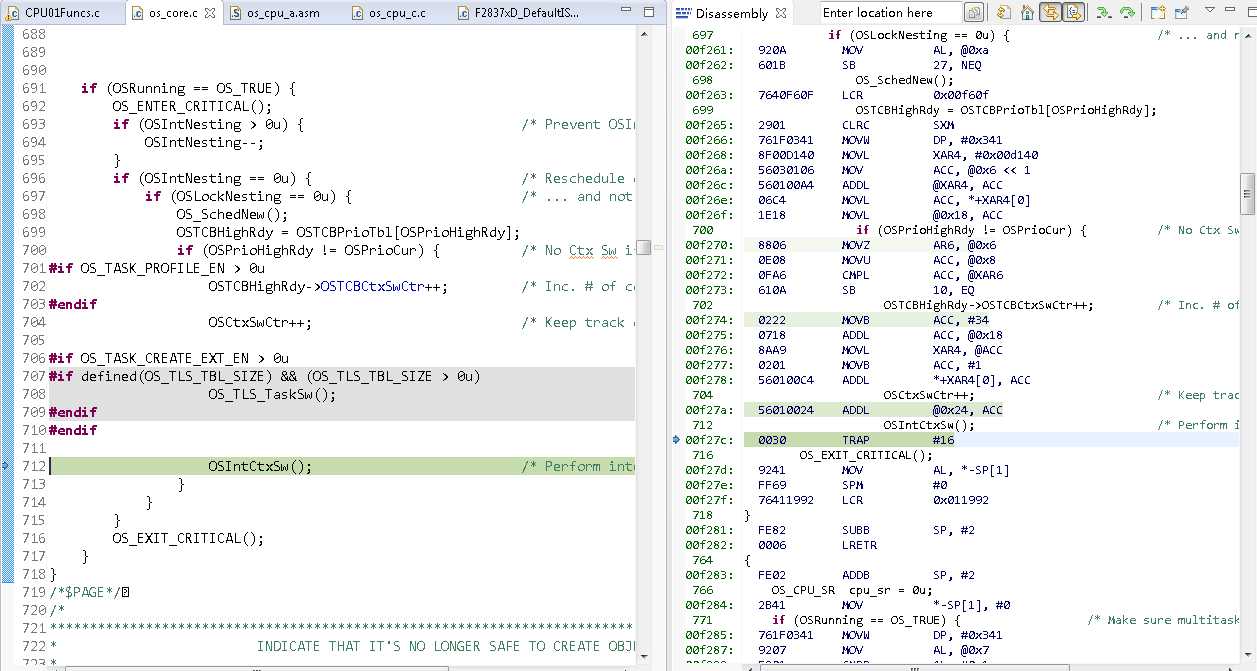The width and height of the screenshot is (1257, 671).
Task: Toggle Show Source in Disassembly
Action: tap(1073, 13)
